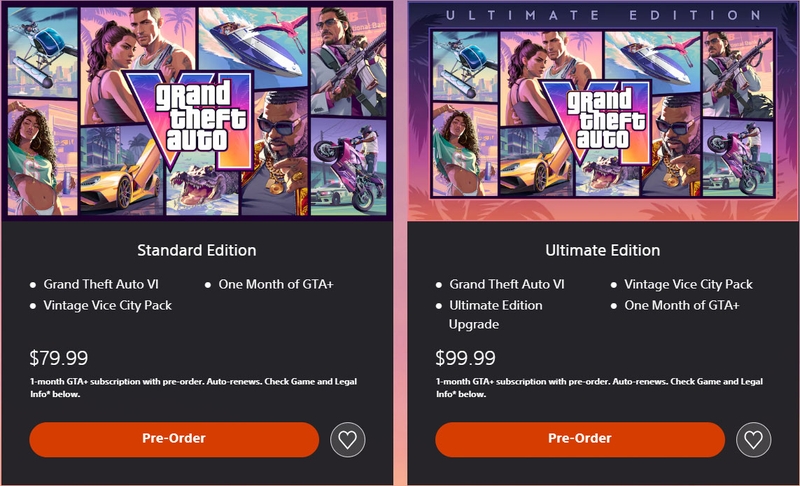Image resolution: width=800 pixels, height=486 pixels.
Task: Click the $79.99 price label
Action: [59, 358]
